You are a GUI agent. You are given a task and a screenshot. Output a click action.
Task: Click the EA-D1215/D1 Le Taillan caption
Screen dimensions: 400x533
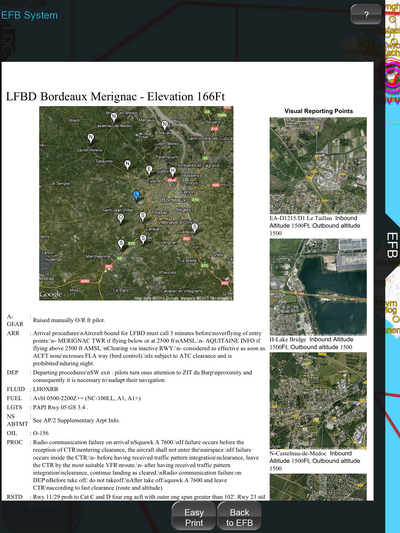(315, 225)
